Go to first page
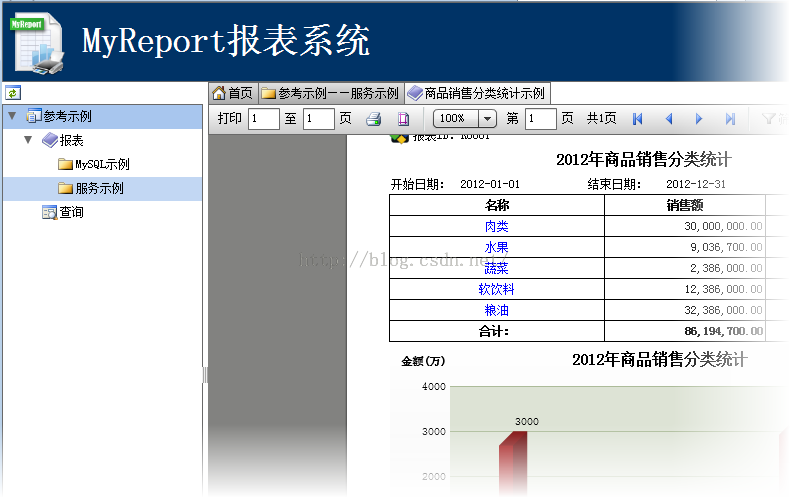 pyautogui.click(x=637, y=119)
